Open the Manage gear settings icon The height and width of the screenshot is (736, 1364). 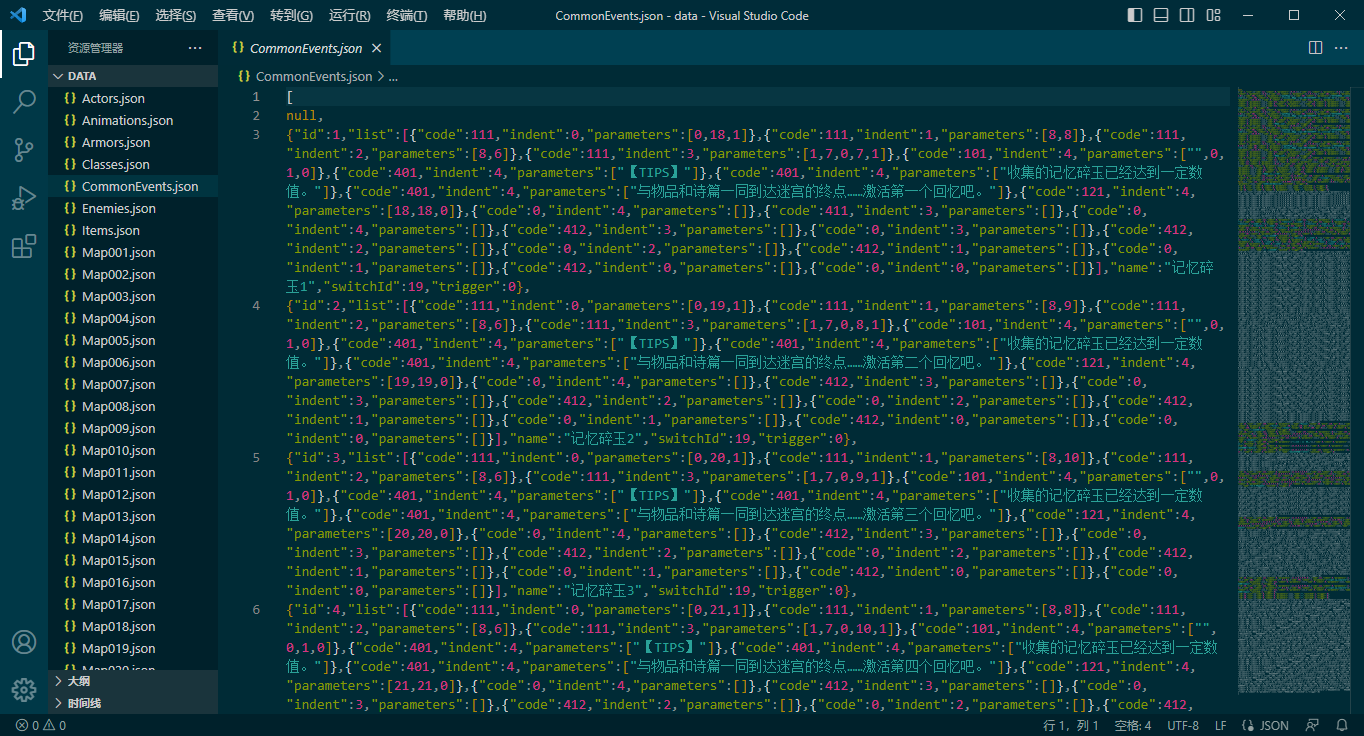tap(24, 690)
